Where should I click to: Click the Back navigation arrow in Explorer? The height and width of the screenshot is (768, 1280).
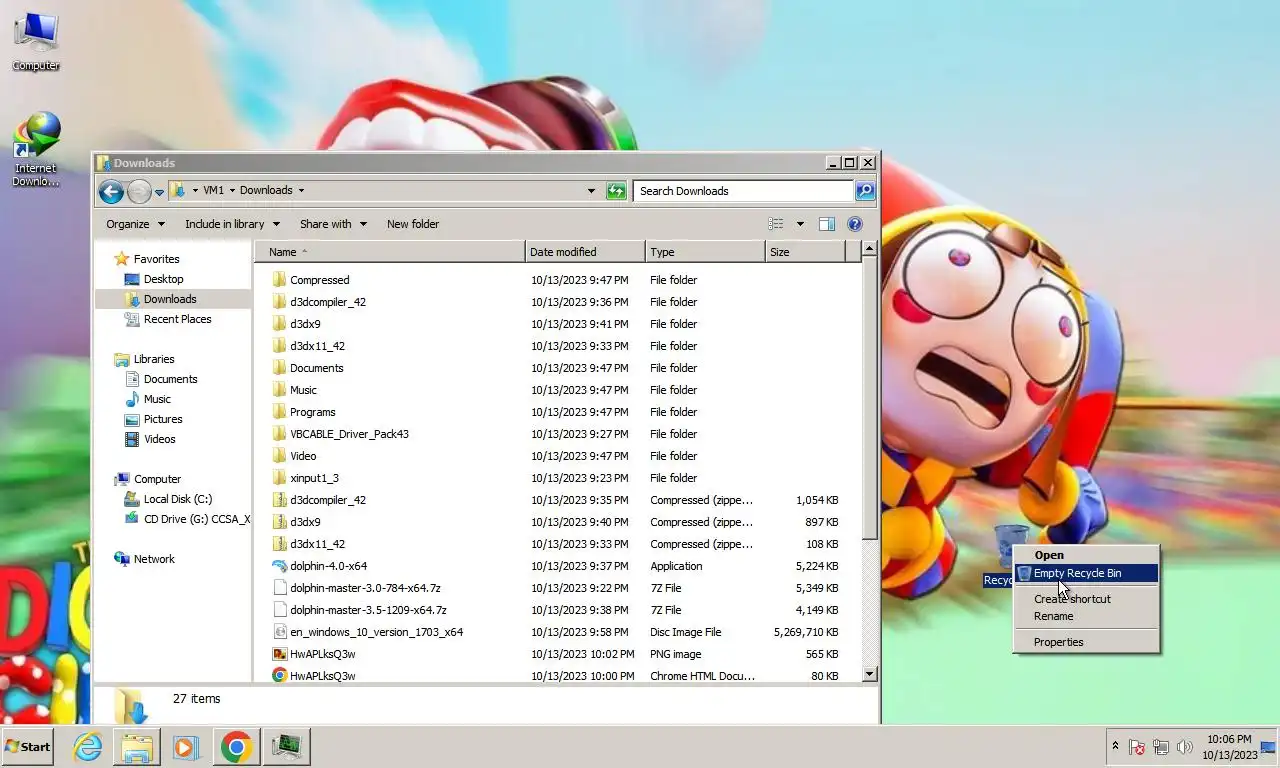tap(111, 191)
